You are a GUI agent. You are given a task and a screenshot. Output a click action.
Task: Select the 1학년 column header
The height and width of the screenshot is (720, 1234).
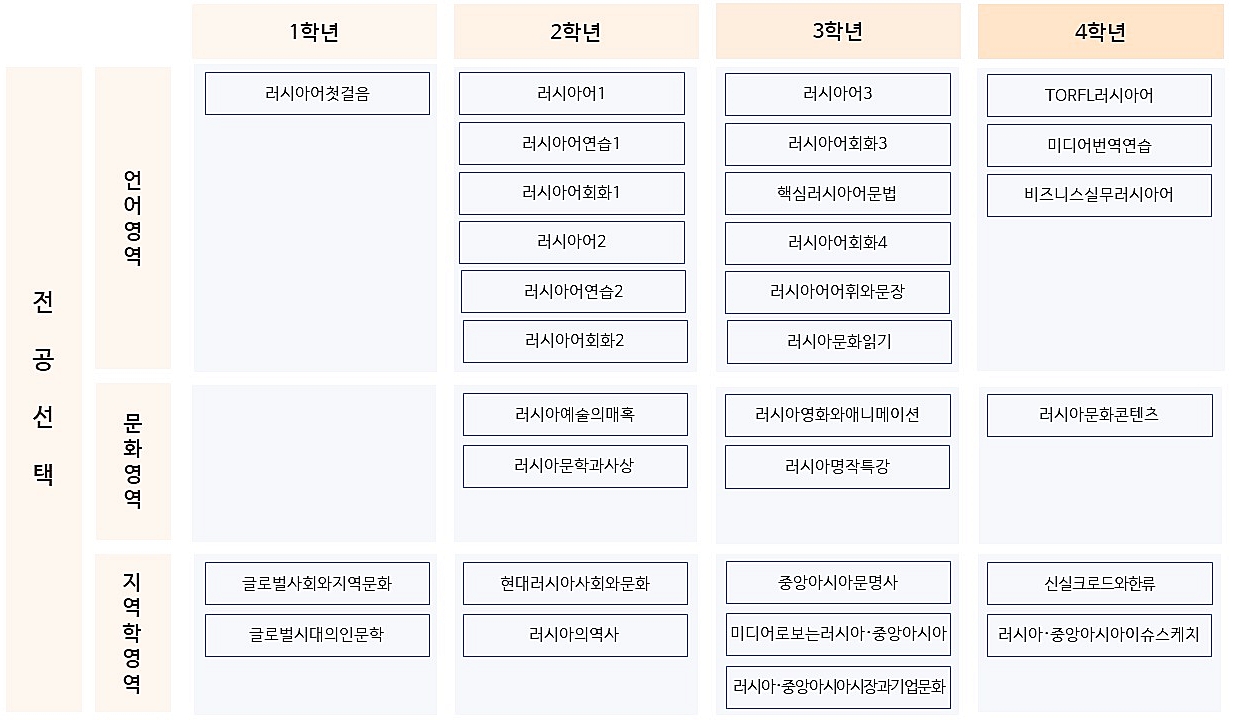click(314, 32)
